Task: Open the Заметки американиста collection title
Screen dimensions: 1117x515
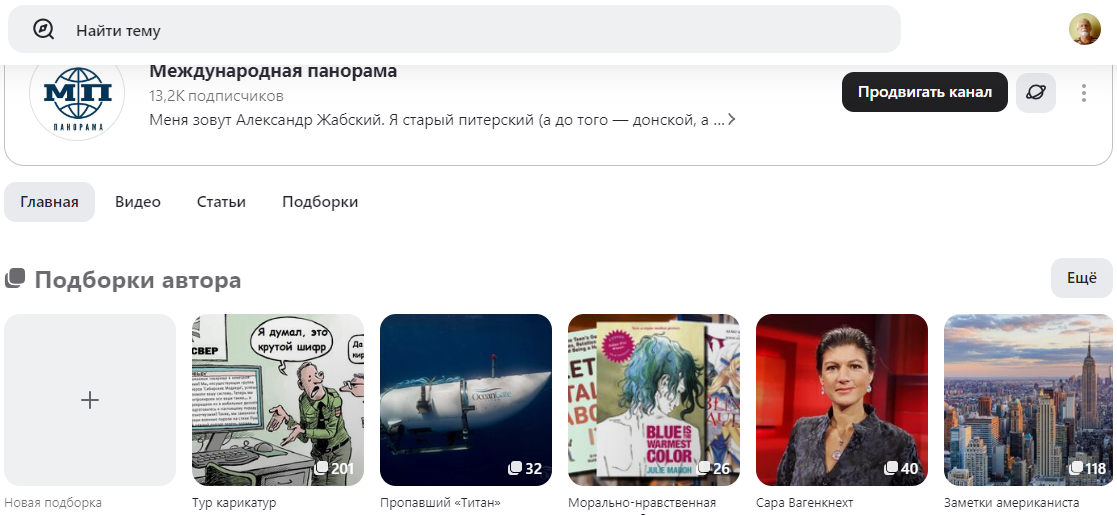Action: pyautogui.click(x=1012, y=503)
